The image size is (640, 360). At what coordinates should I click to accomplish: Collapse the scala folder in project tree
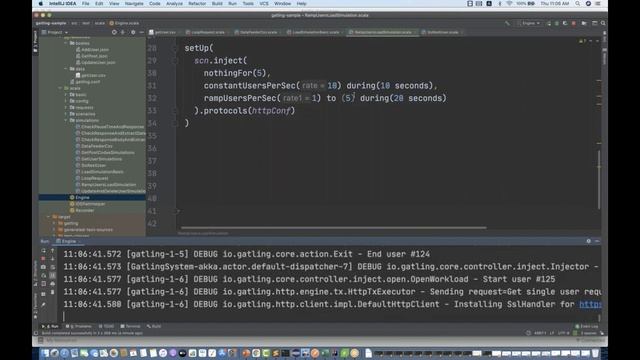(x=60, y=88)
